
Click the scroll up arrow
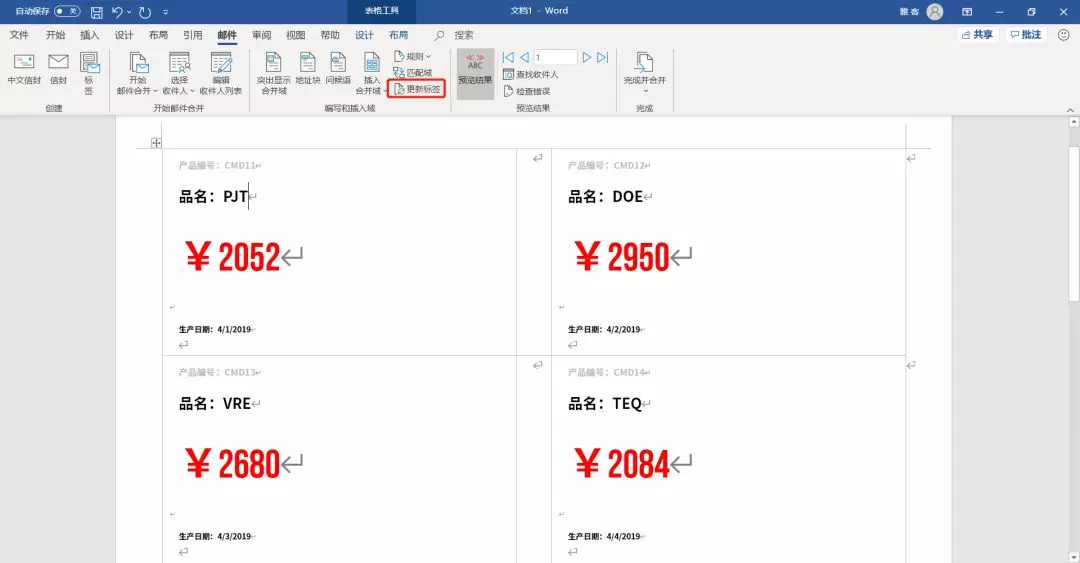[1074, 121]
